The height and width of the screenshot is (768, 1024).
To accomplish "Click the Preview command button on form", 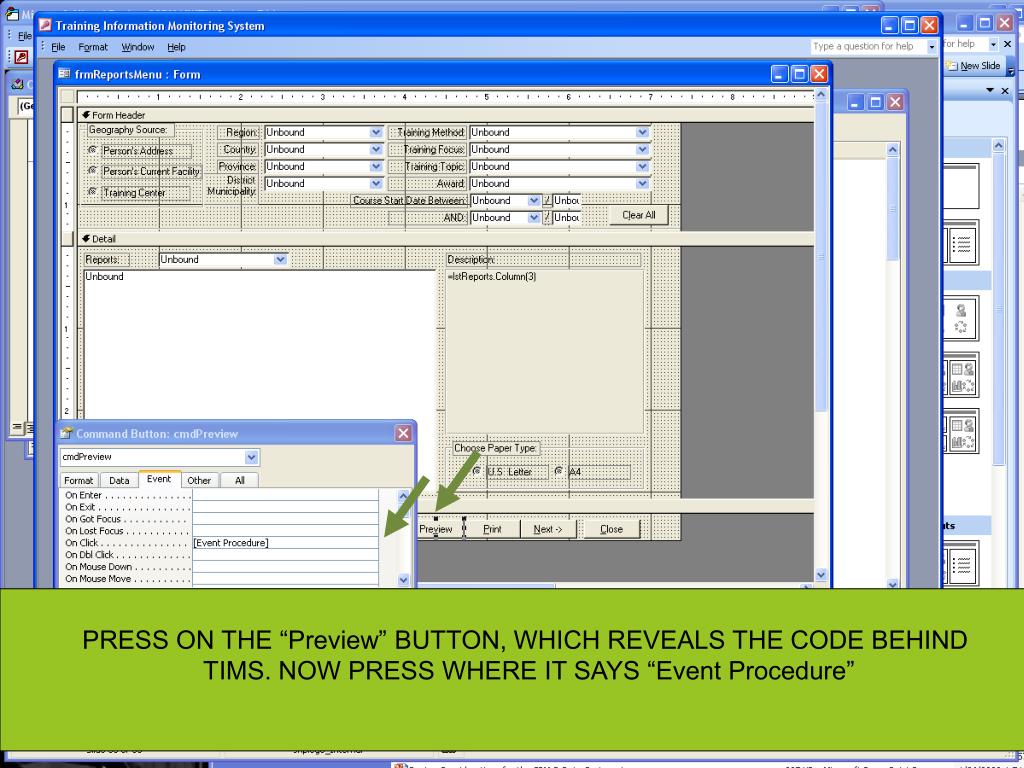I will [x=436, y=529].
